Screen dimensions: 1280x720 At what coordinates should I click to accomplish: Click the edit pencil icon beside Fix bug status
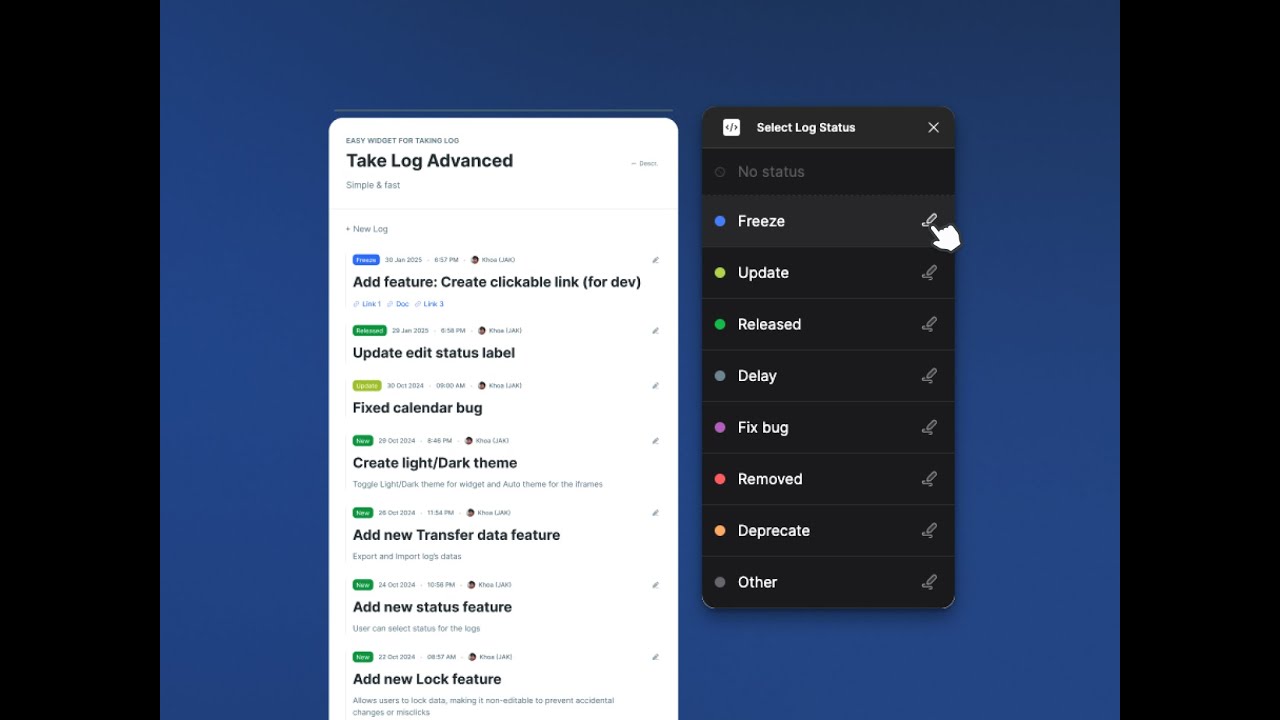coord(929,427)
